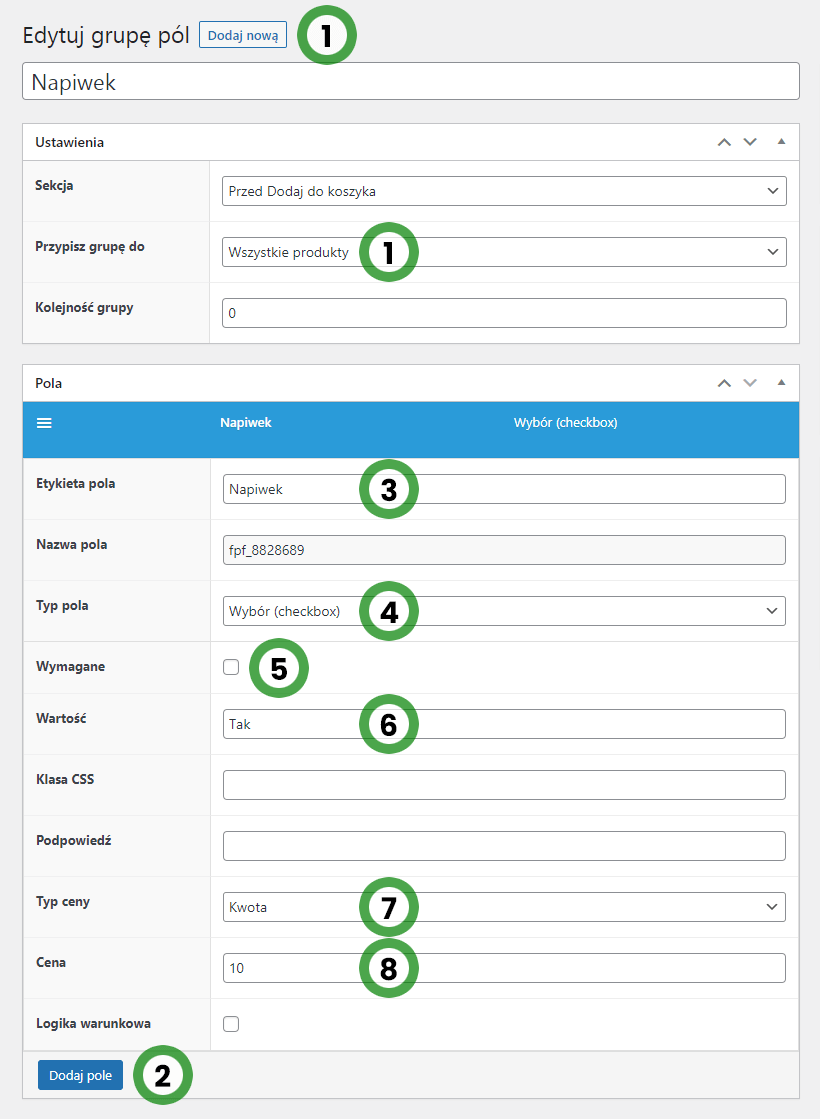Image resolution: width=820 pixels, height=1119 pixels.
Task: Open the Sekcja dropdown
Action: pyautogui.click(x=503, y=191)
